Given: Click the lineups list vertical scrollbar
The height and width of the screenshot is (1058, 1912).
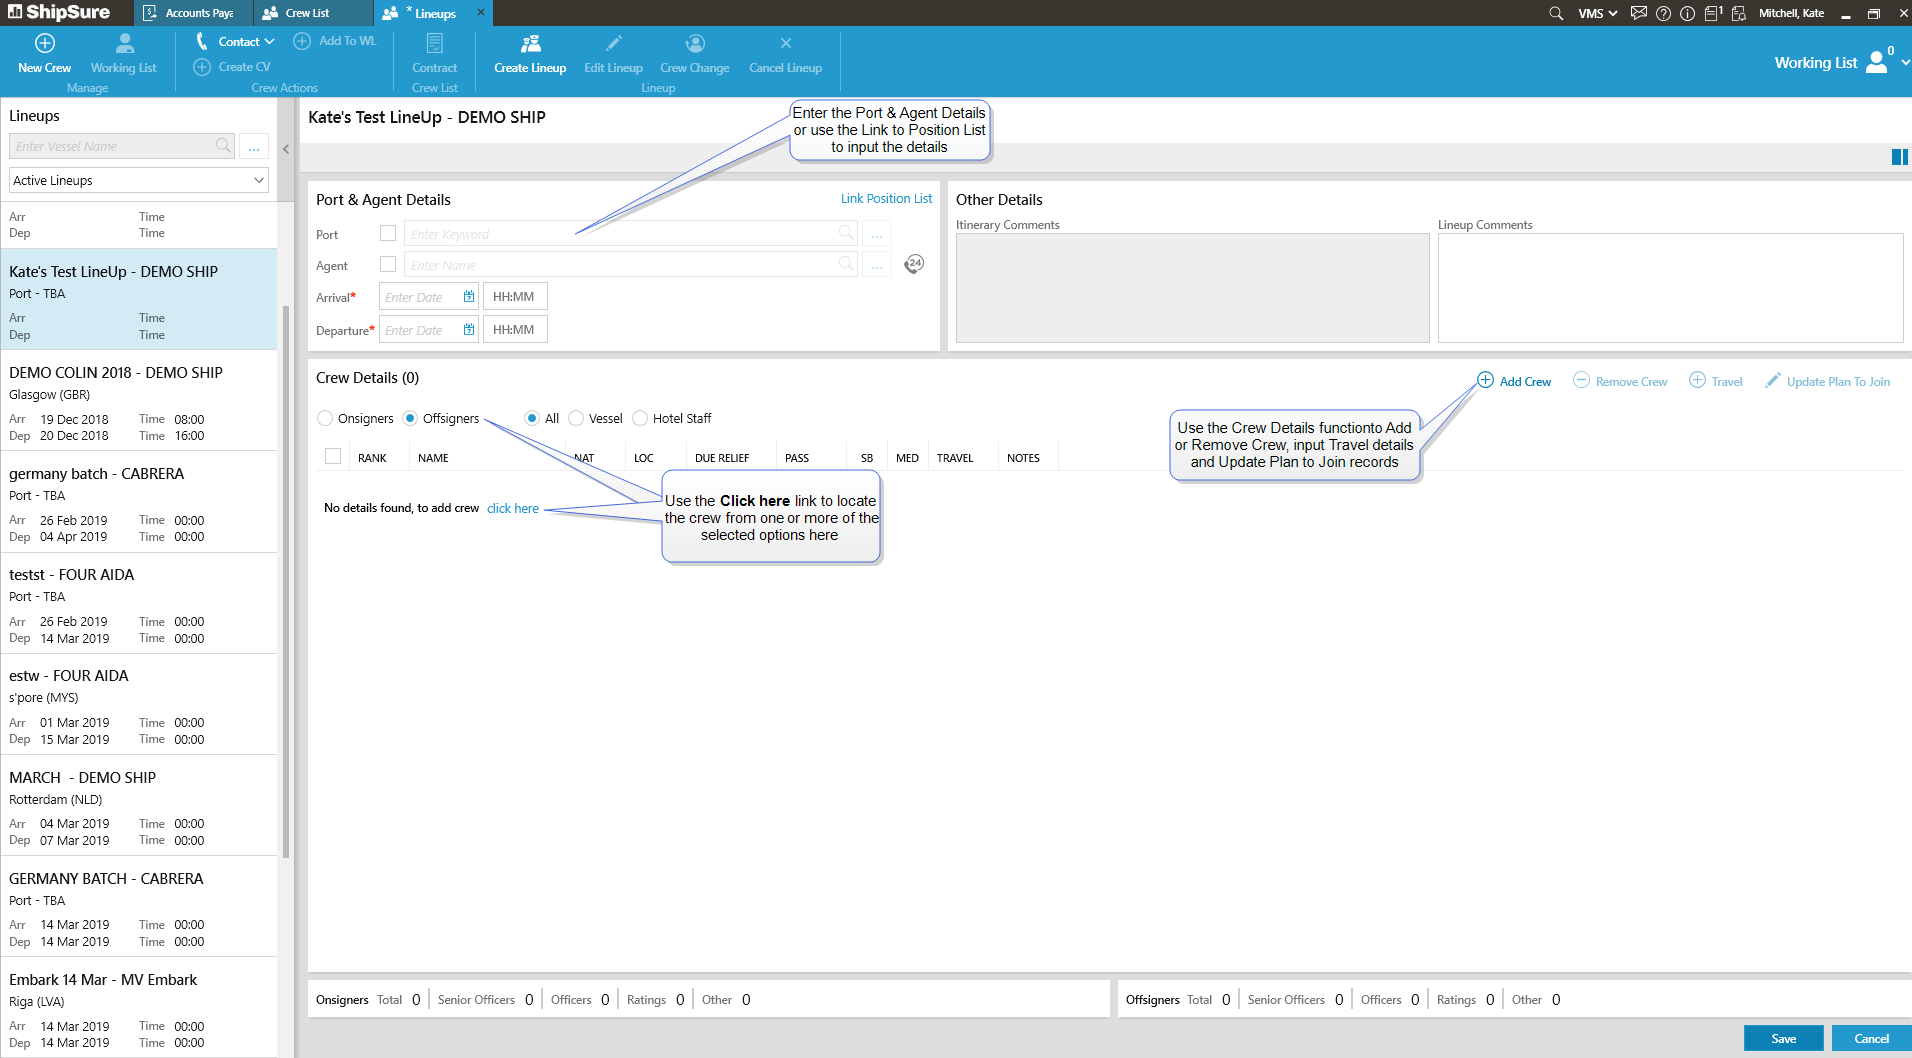Looking at the screenshot, I should pyautogui.click(x=286, y=580).
